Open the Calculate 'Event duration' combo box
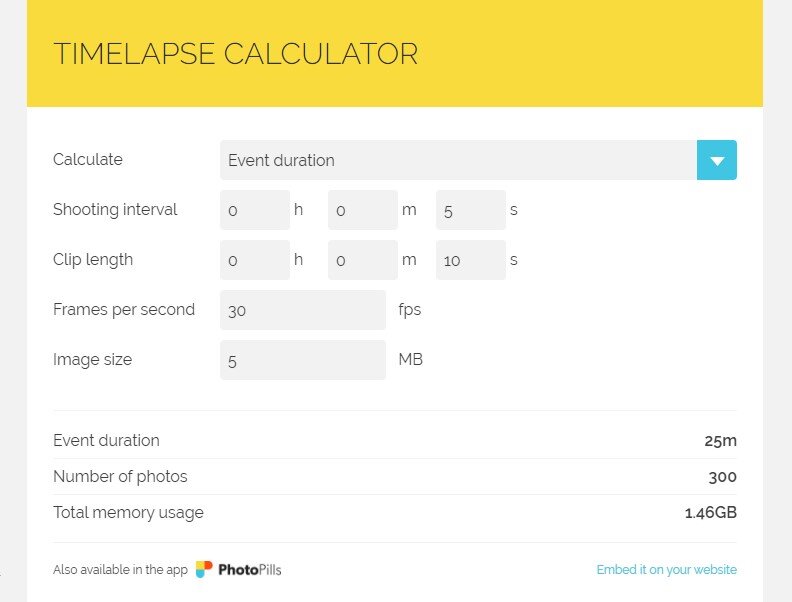The height and width of the screenshot is (602, 792). pyautogui.click(x=457, y=160)
